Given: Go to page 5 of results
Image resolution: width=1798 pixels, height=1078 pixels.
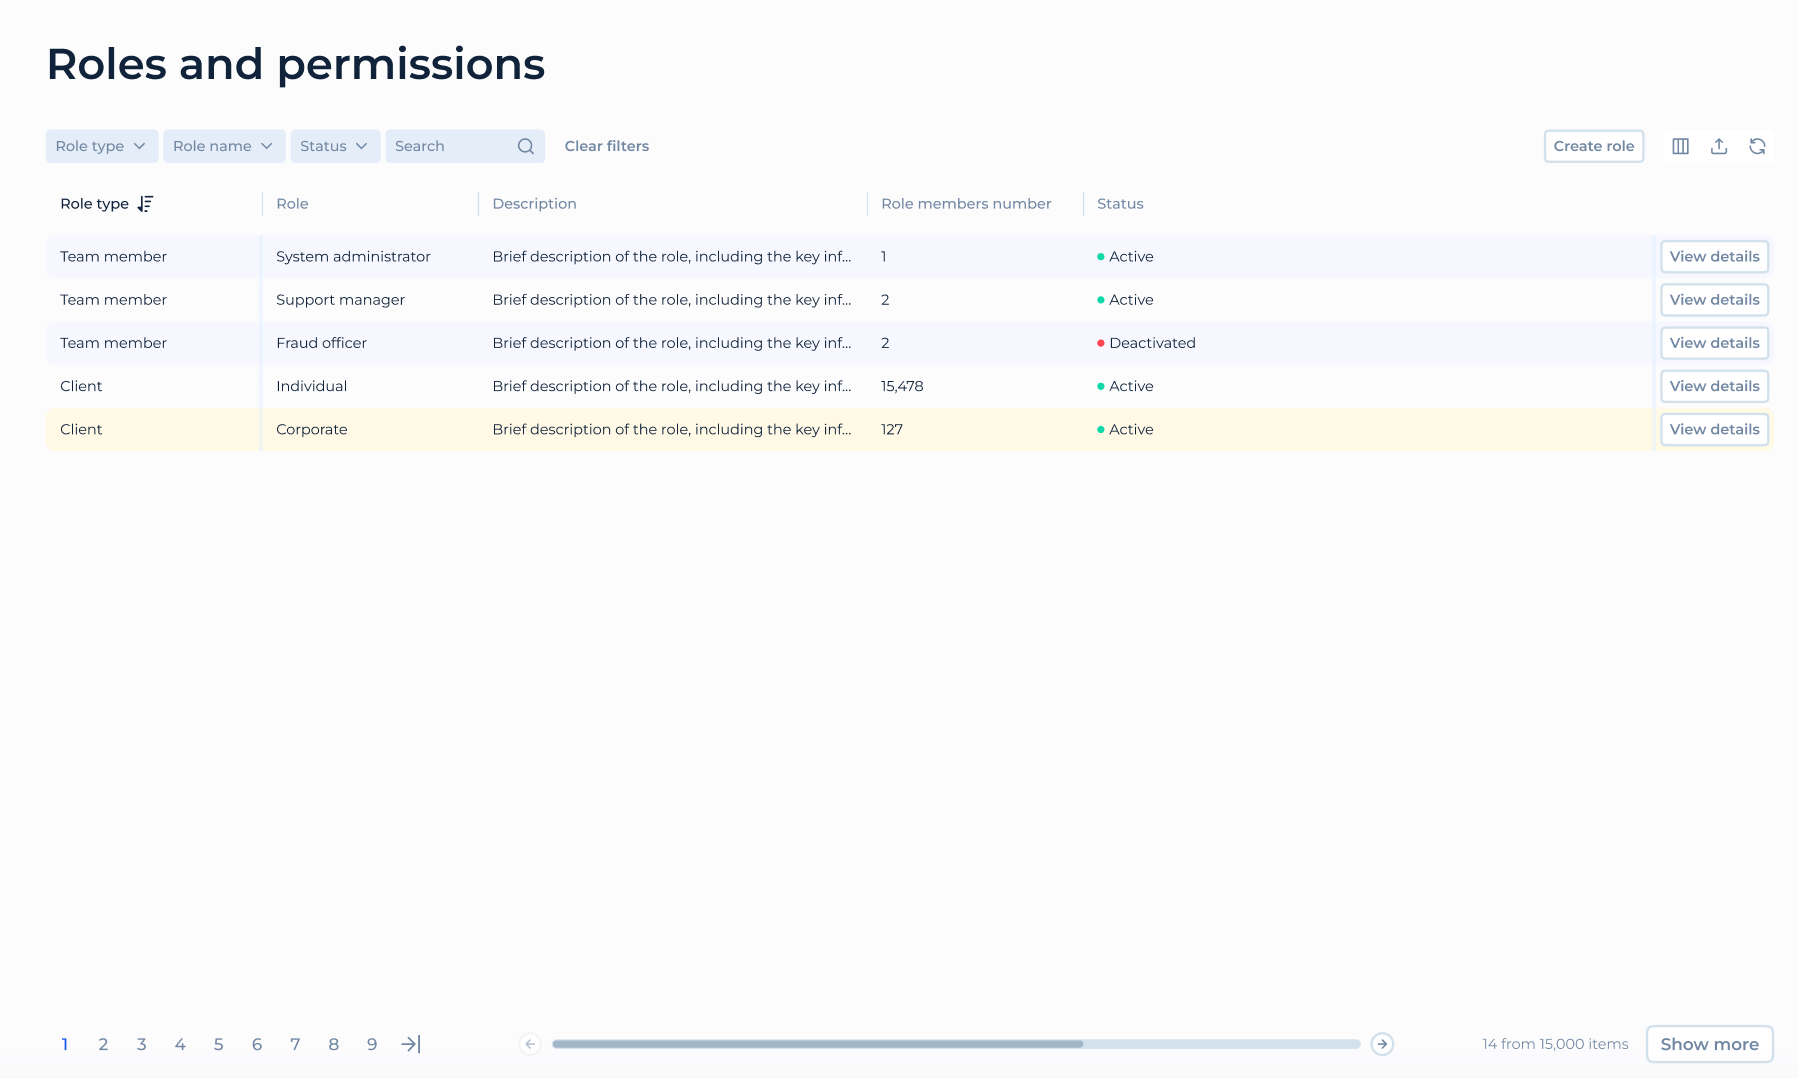Looking at the screenshot, I should 218,1043.
